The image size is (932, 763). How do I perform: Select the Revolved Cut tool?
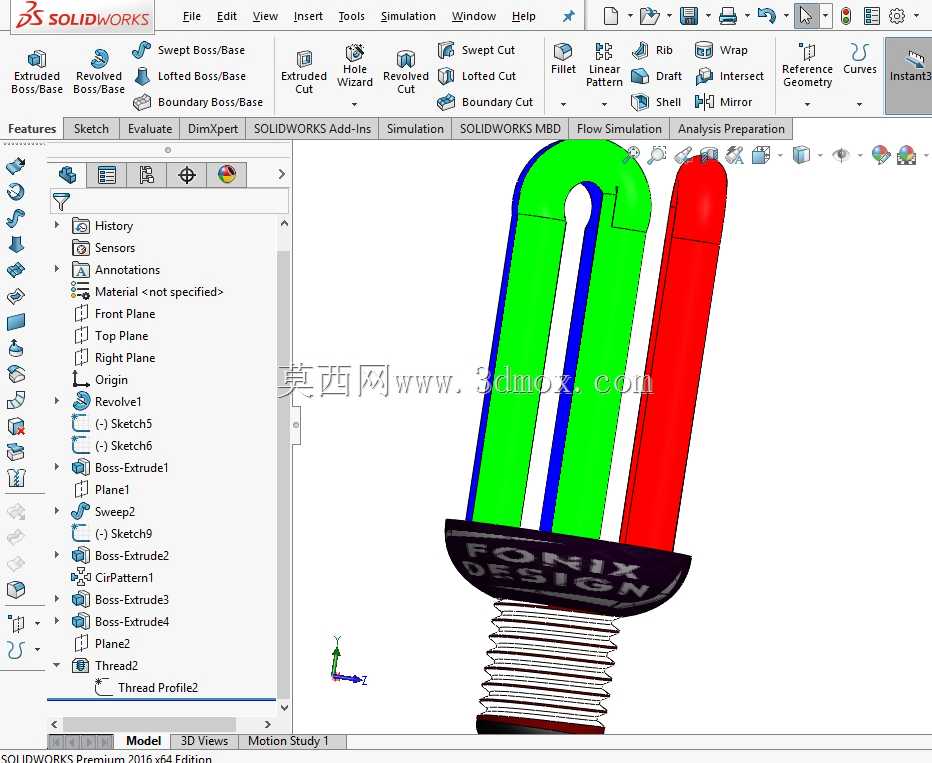(406, 72)
